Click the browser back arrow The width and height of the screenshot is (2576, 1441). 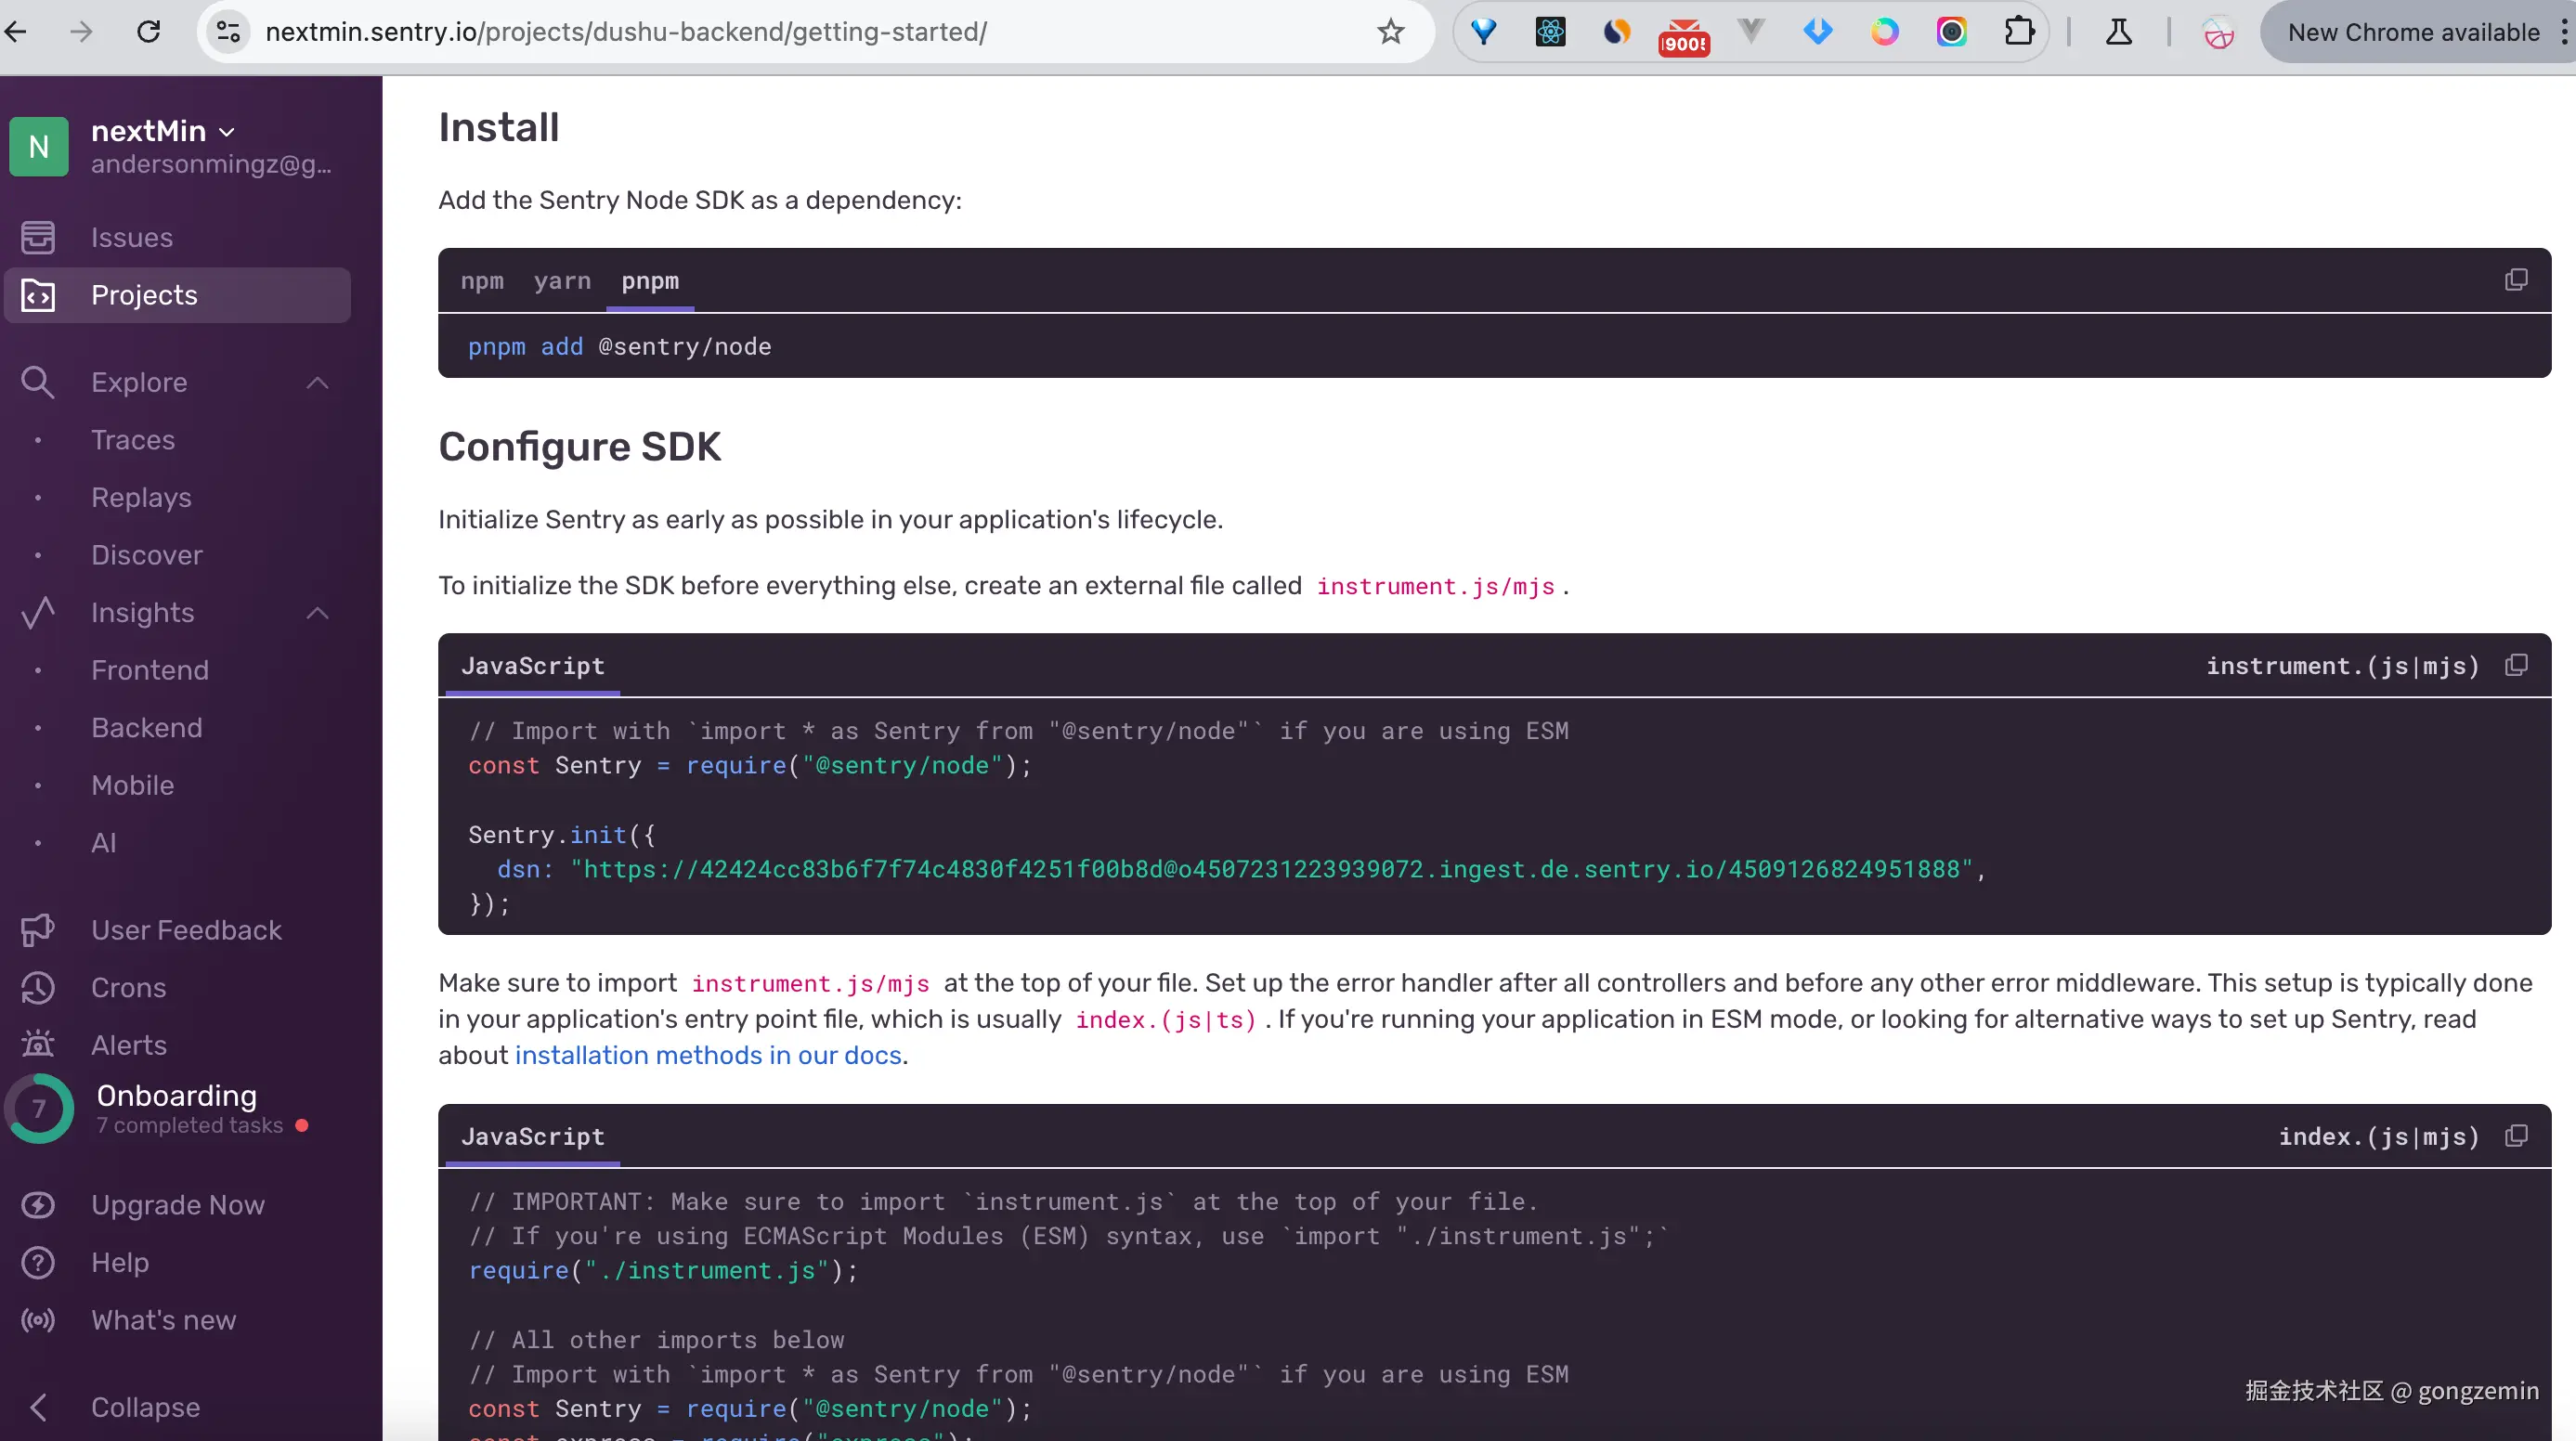click(16, 32)
